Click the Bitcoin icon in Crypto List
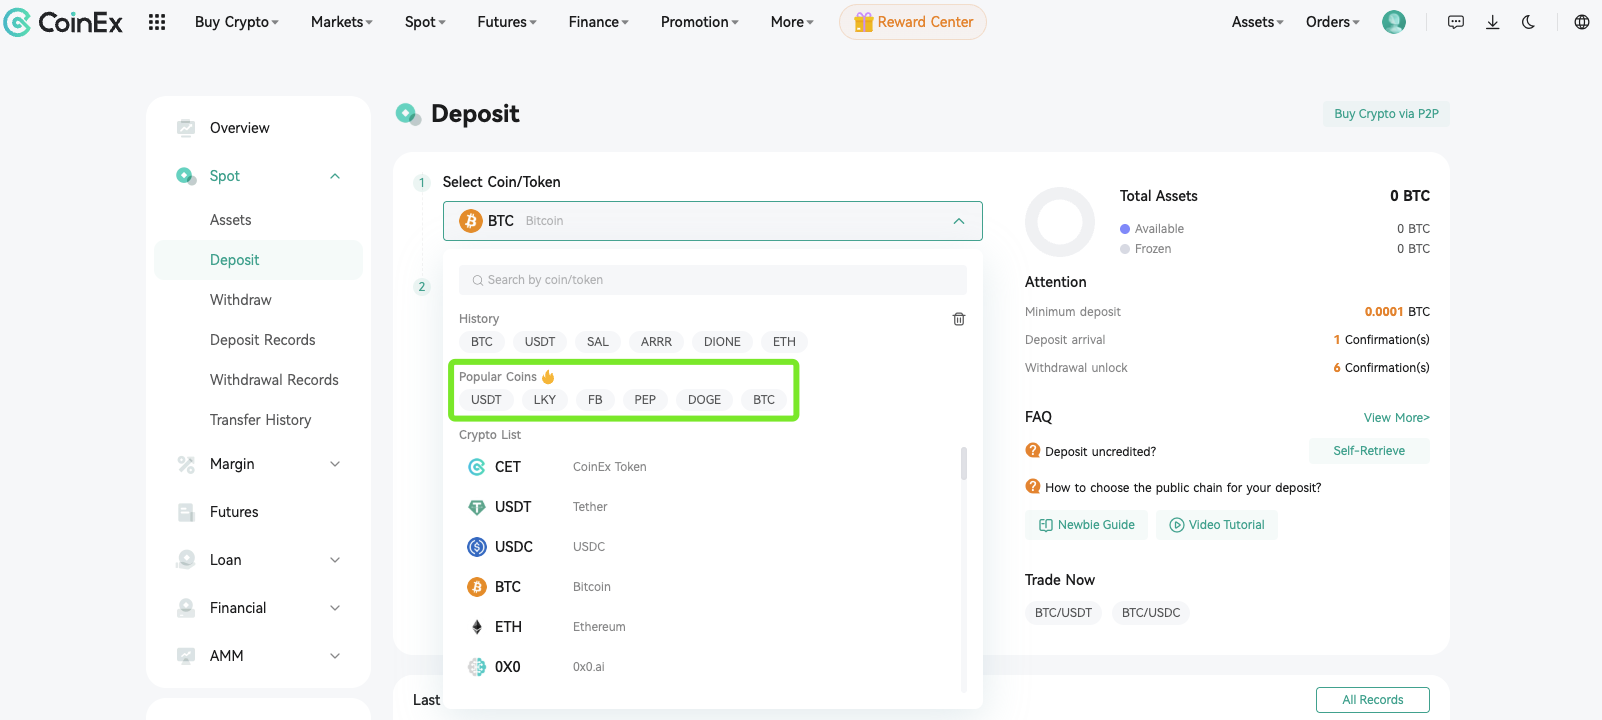The height and width of the screenshot is (720, 1602). 477,587
